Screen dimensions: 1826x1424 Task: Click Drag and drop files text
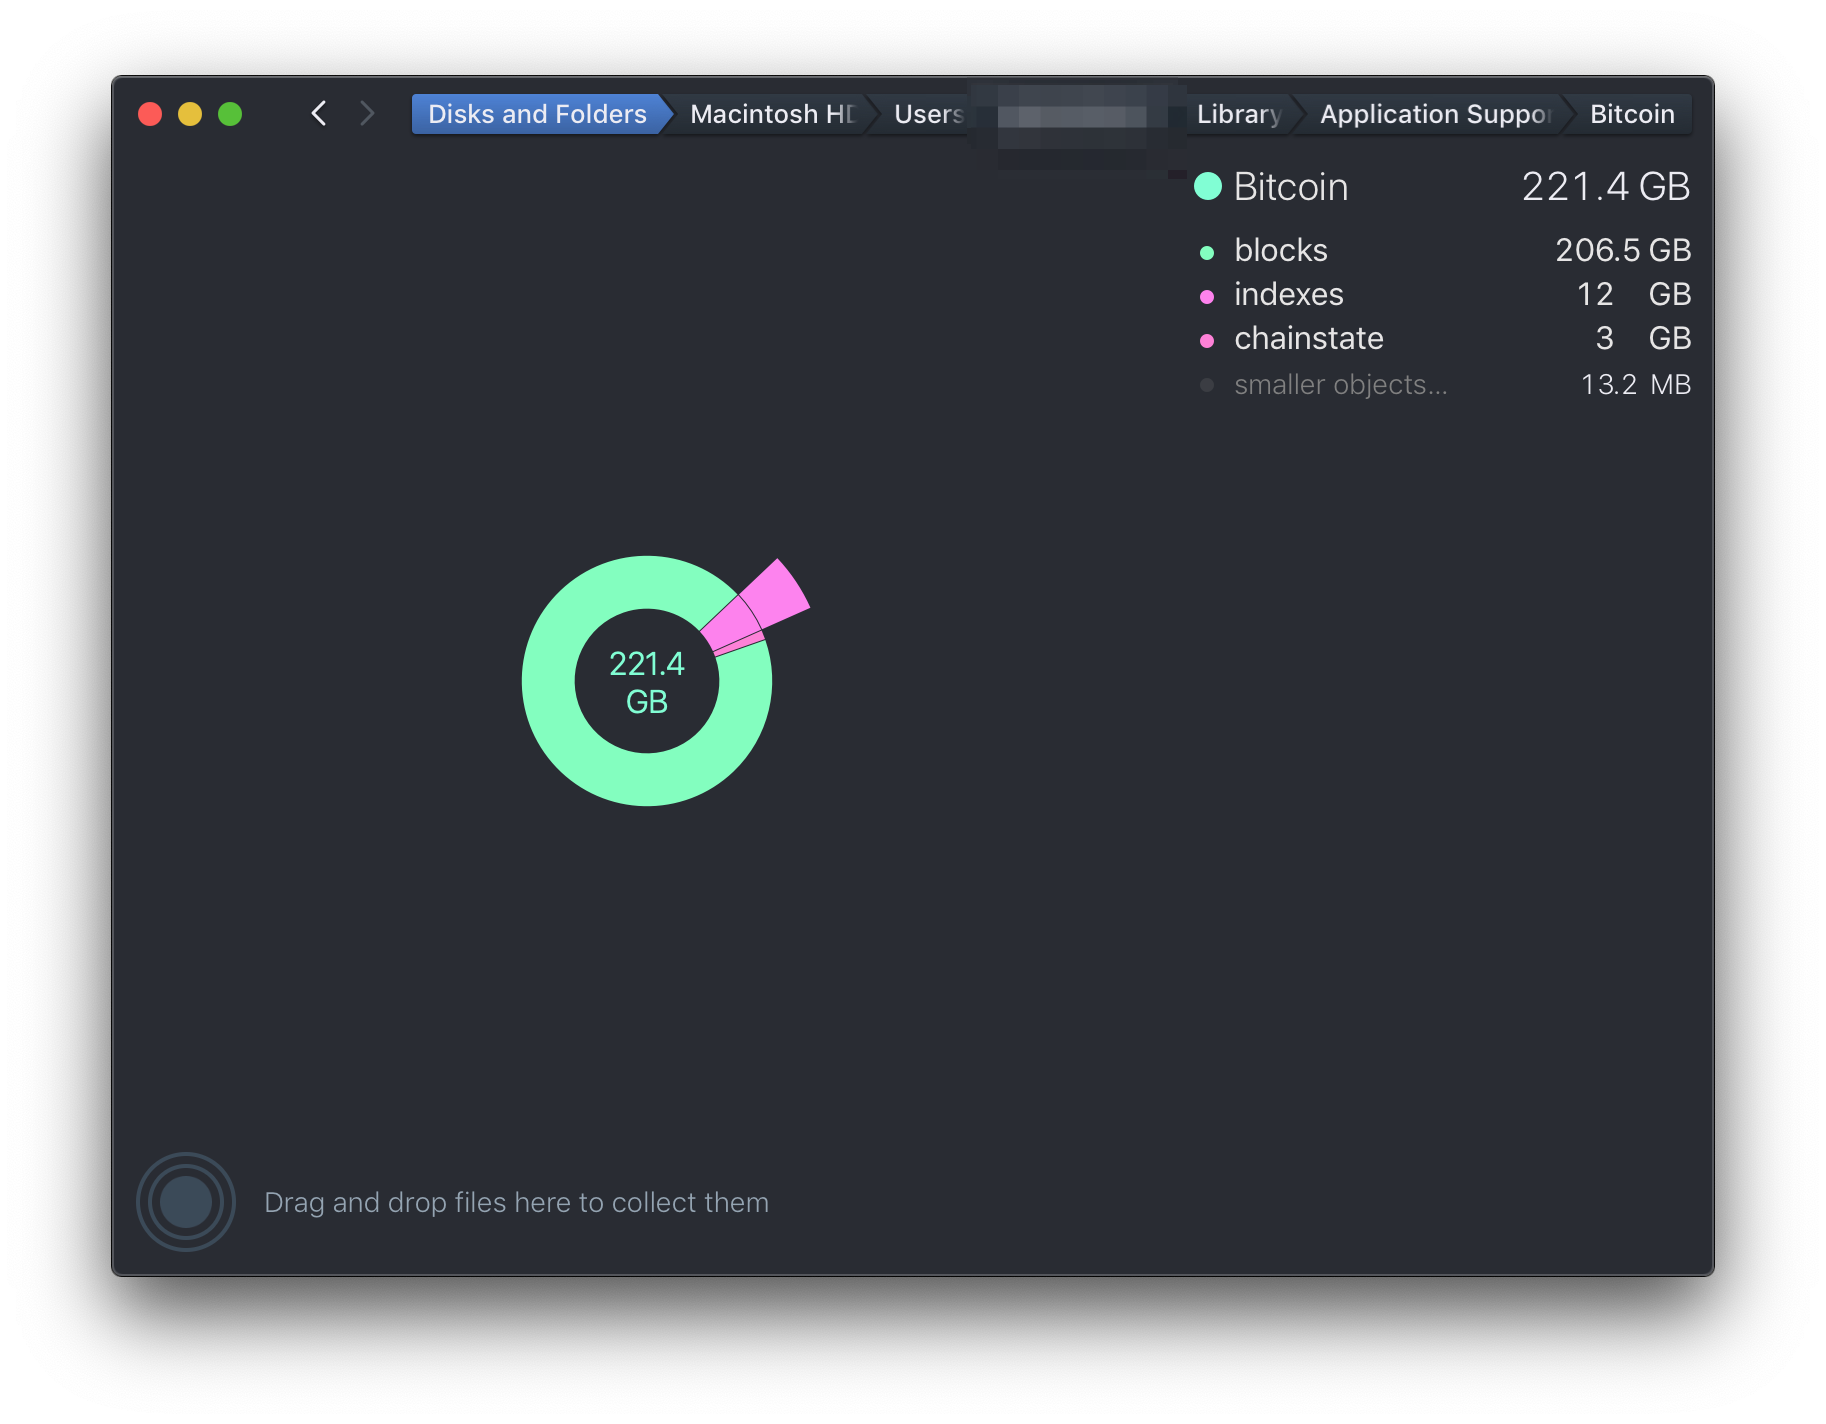click(515, 1201)
